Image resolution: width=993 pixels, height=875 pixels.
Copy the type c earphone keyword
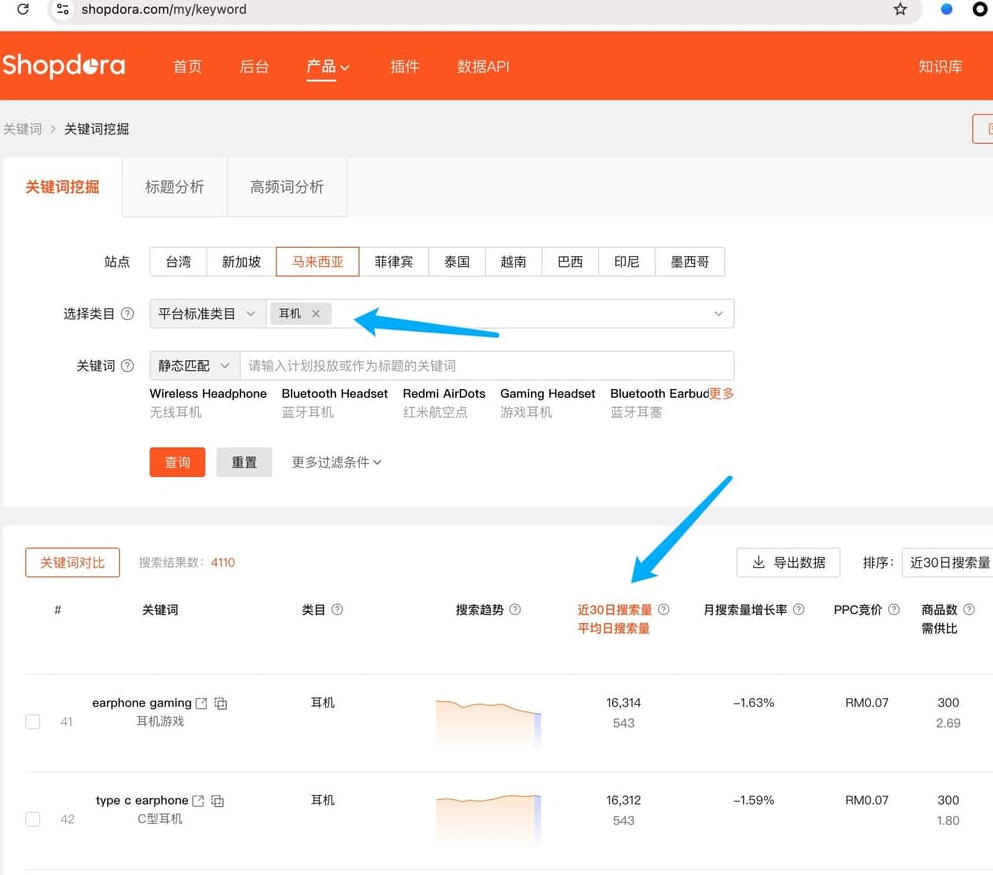click(217, 801)
